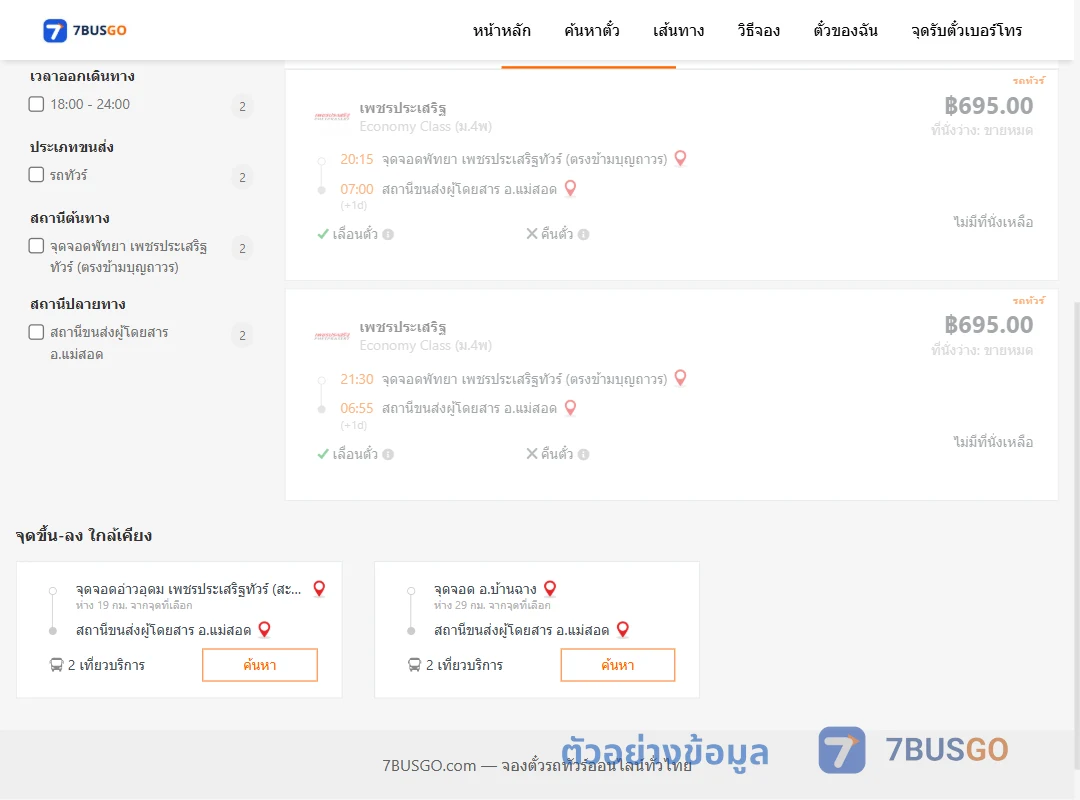This screenshot has height=800, width=1080.
Task: Open the ตั๋วของฉัน menu item
Action: pyautogui.click(x=845, y=30)
